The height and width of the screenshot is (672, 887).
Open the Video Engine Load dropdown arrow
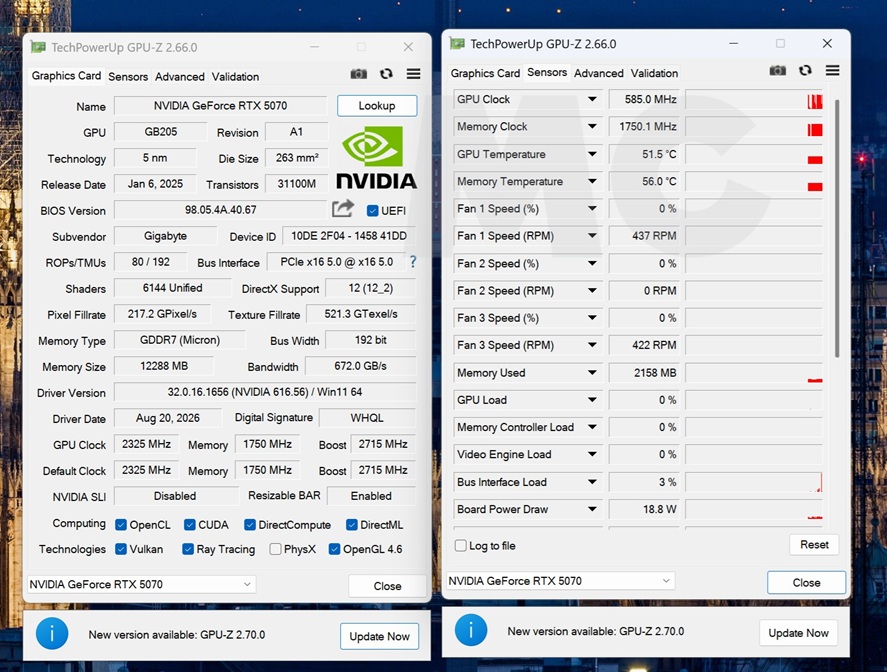(x=592, y=454)
